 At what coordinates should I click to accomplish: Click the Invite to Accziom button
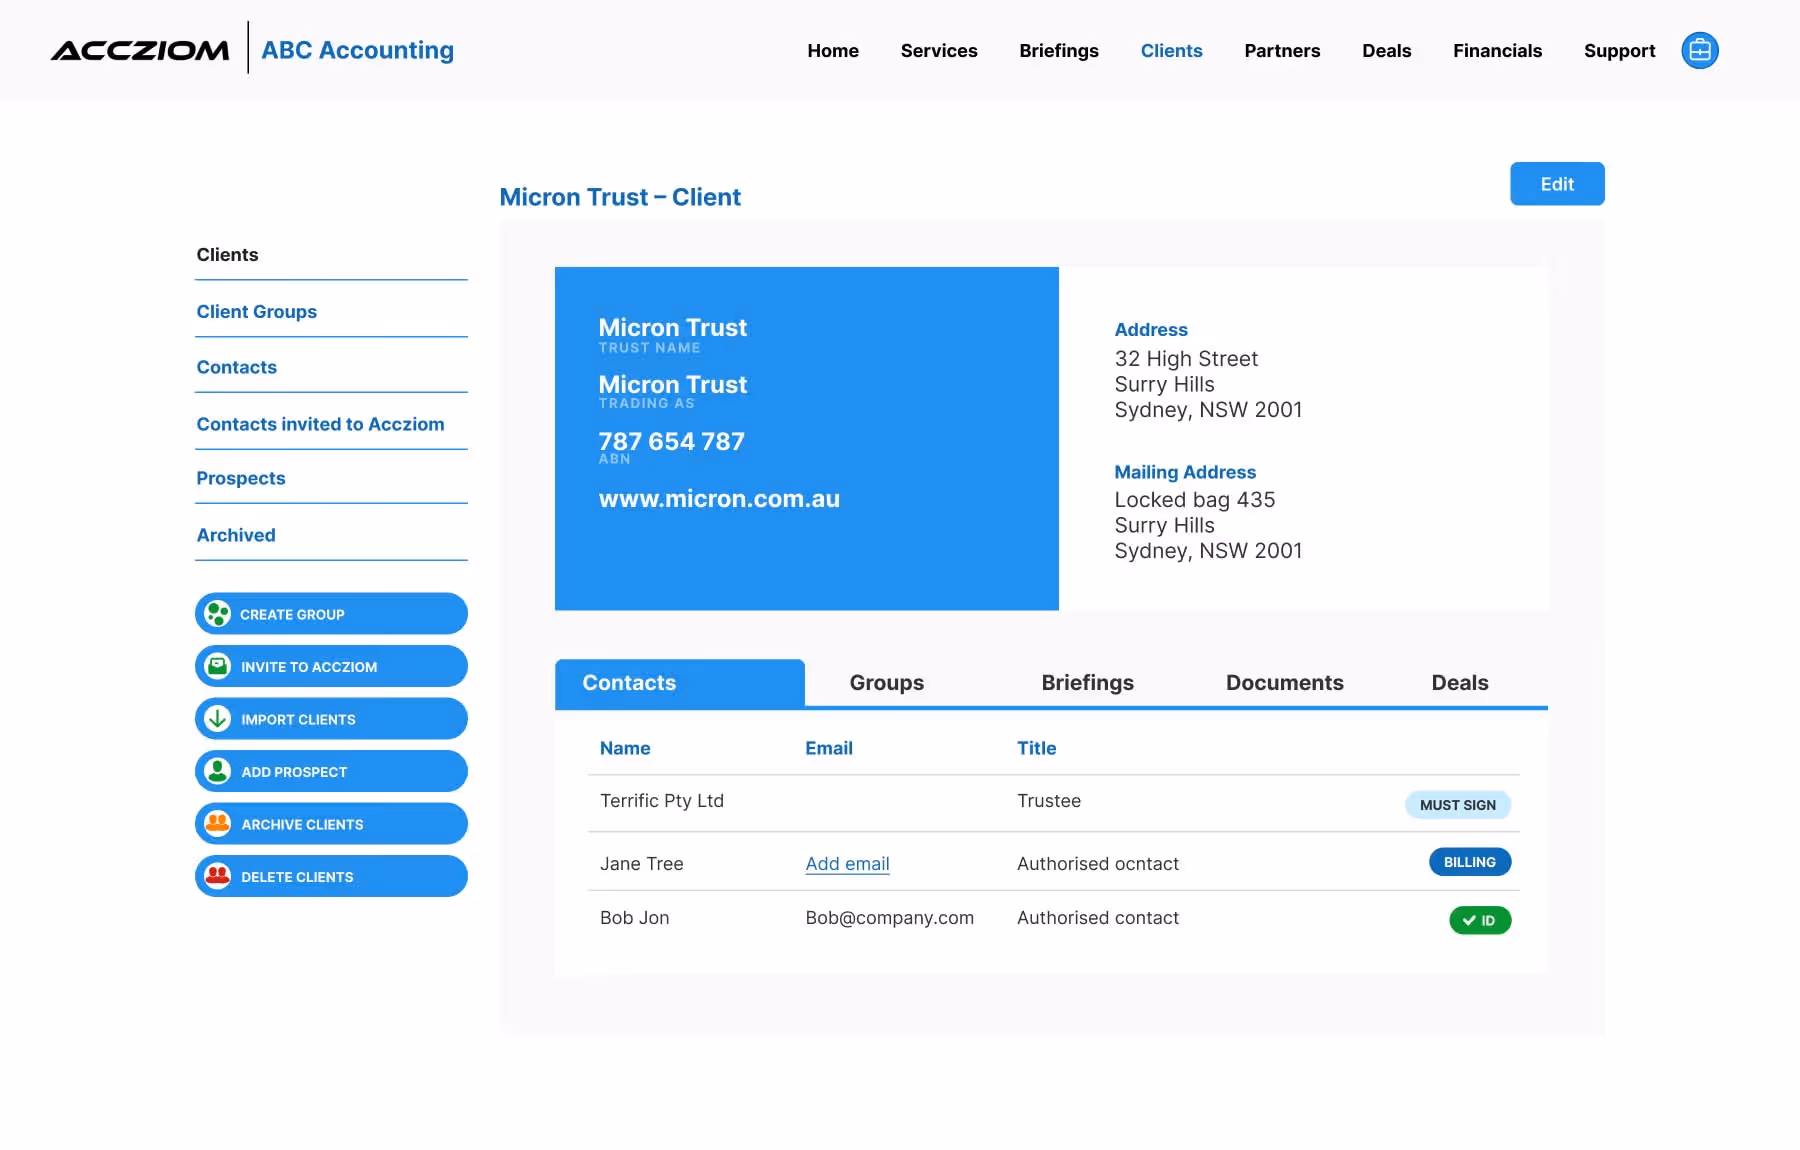click(331, 666)
